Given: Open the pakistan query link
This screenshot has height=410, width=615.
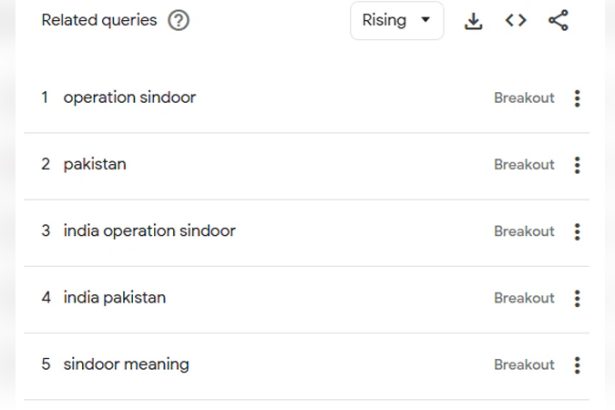Looking at the screenshot, I should click(x=95, y=164).
